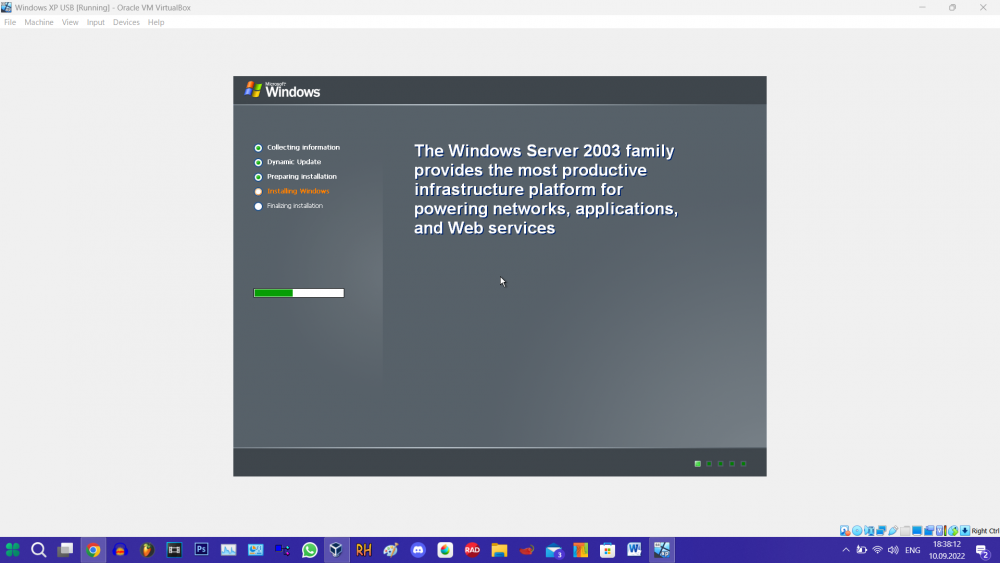This screenshot has width=1000, height=563.
Task: Open WhatsApp from the taskbar
Action: pos(309,550)
